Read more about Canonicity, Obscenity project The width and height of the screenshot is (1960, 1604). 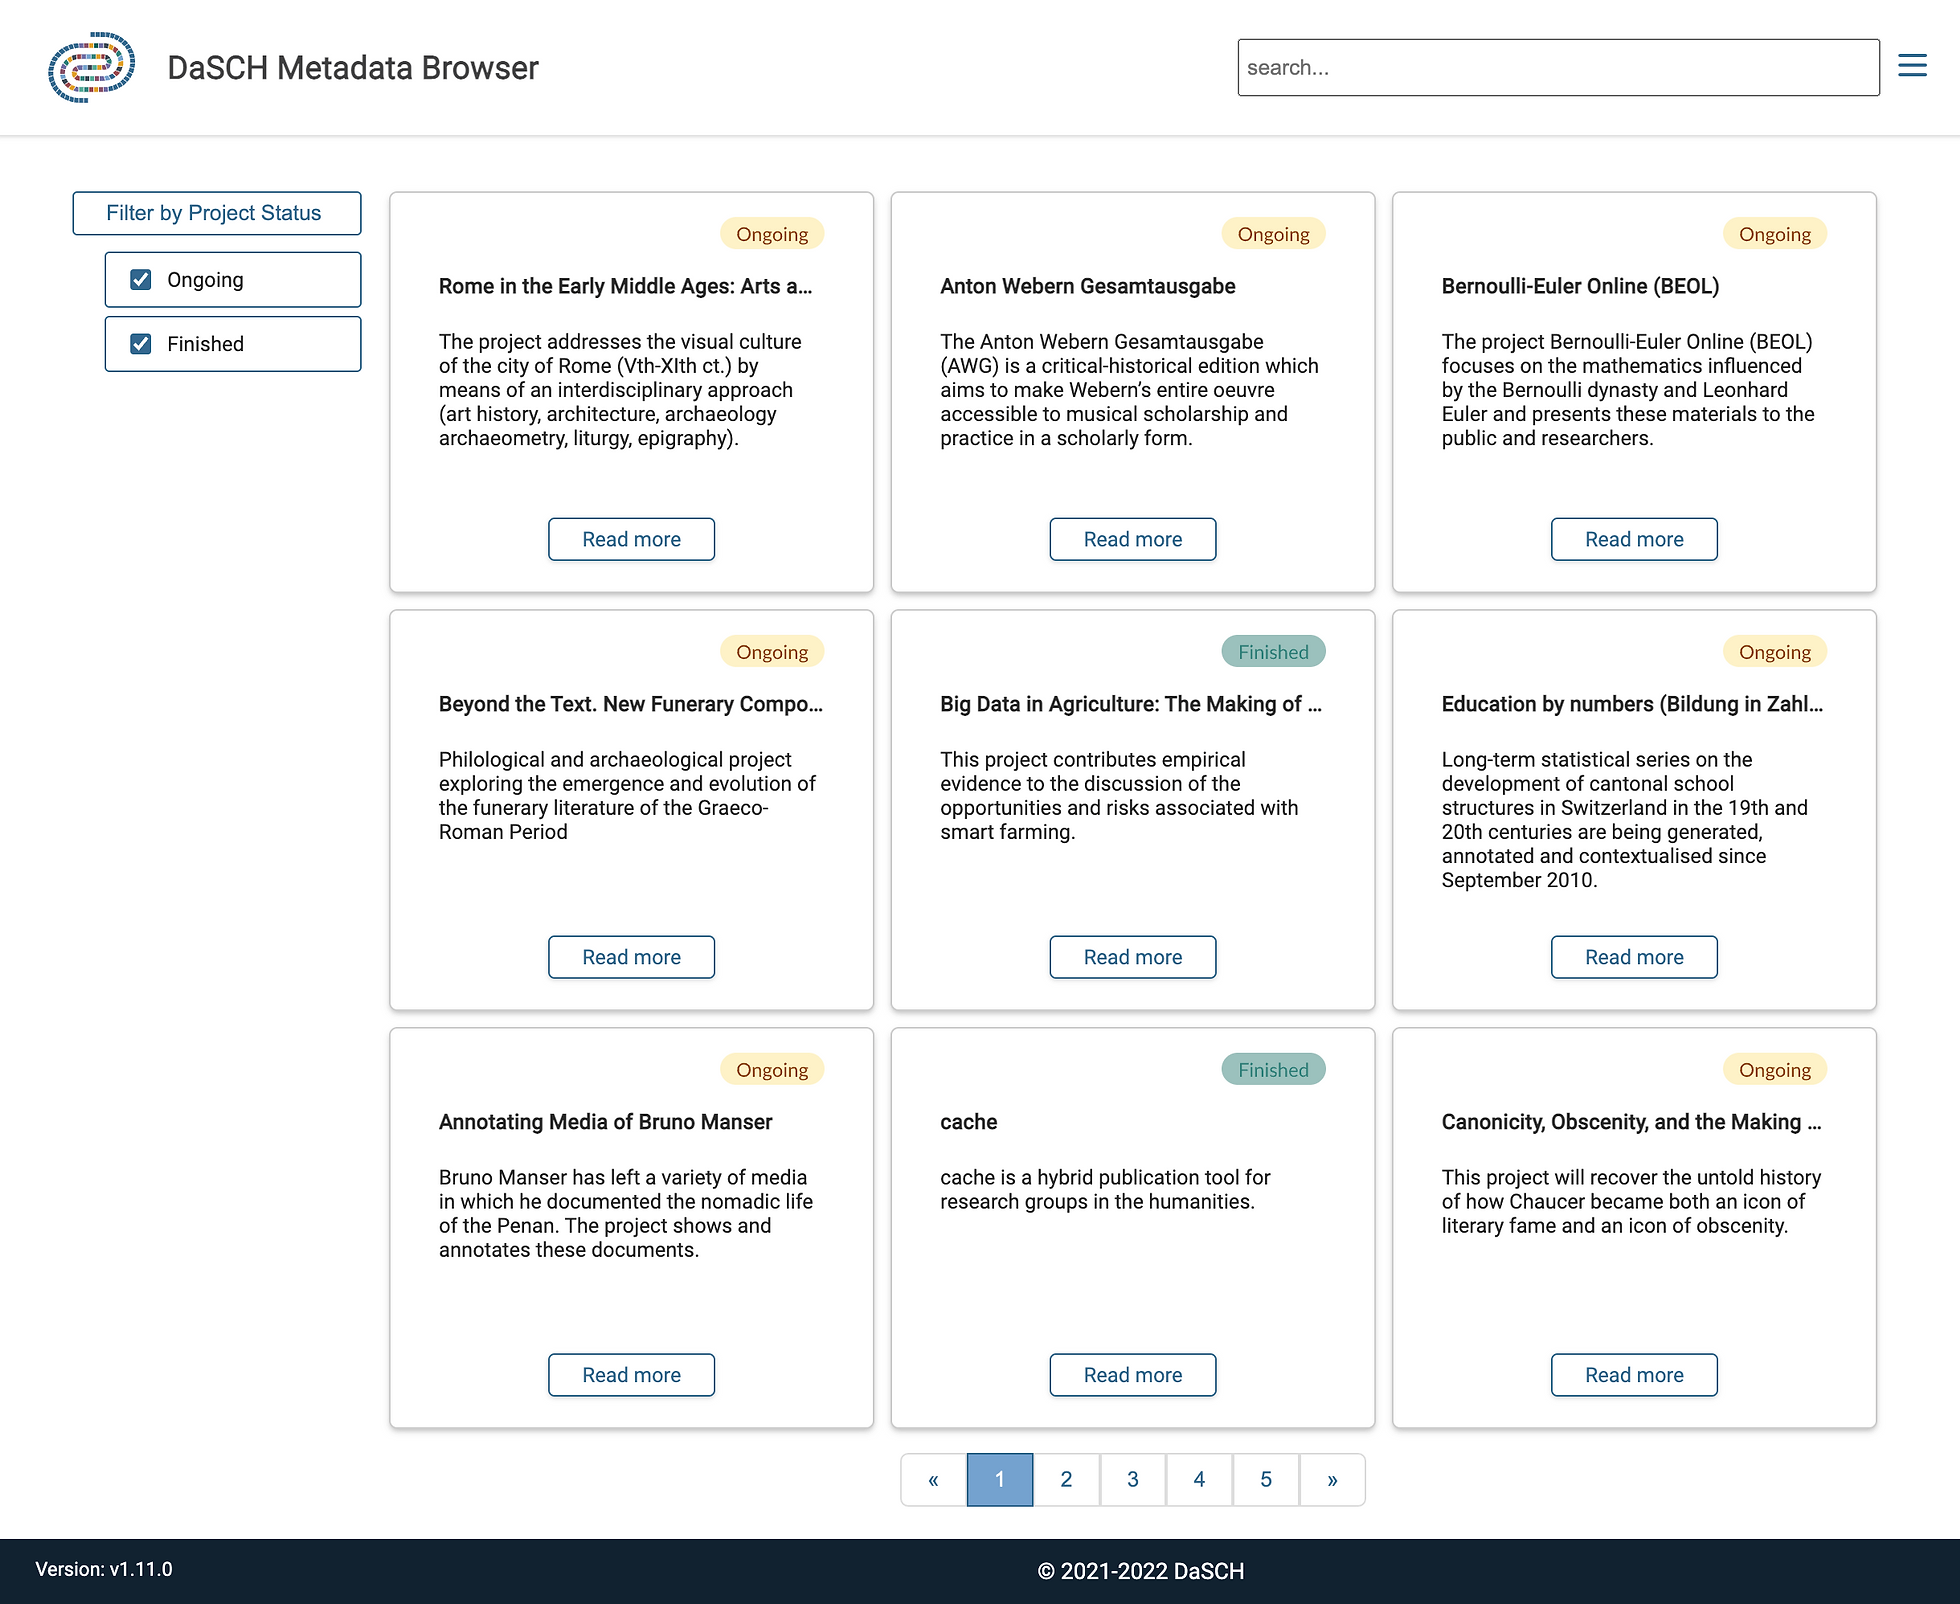pyautogui.click(x=1634, y=1375)
